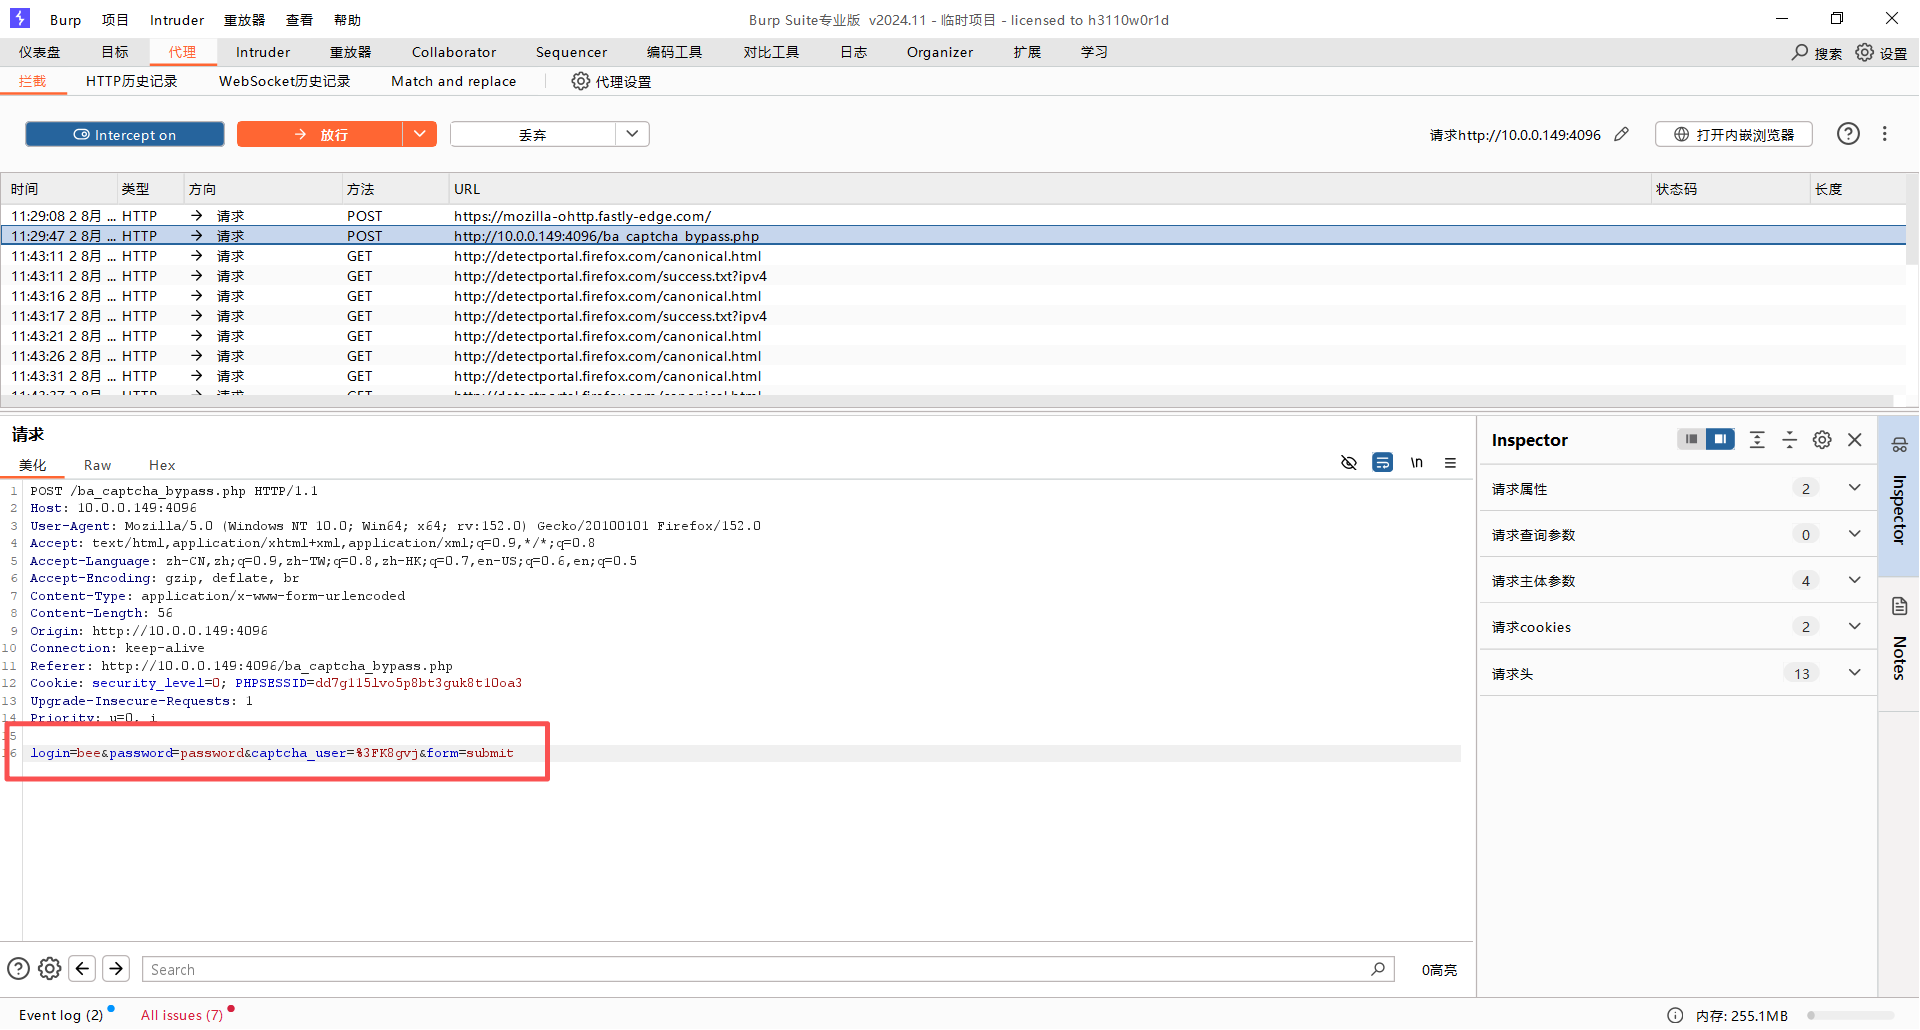The width and height of the screenshot is (1920, 1030).
Task: Click the Notes sidebar icon
Action: click(x=1899, y=606)
